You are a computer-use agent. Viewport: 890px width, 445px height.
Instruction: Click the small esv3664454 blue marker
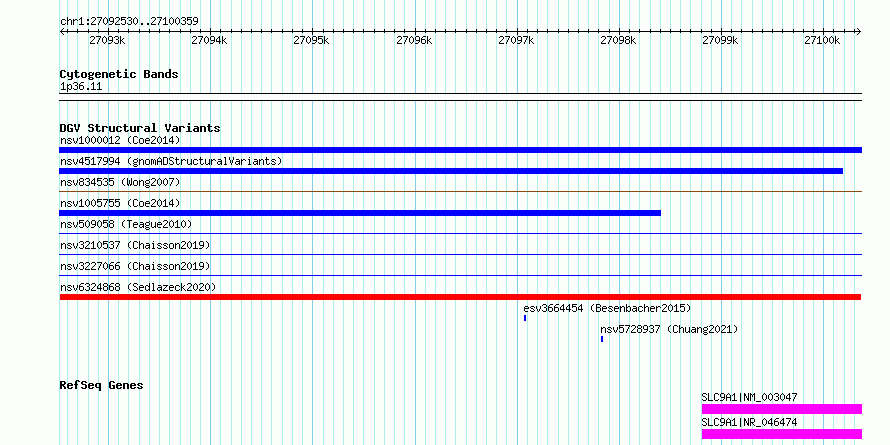525,318
